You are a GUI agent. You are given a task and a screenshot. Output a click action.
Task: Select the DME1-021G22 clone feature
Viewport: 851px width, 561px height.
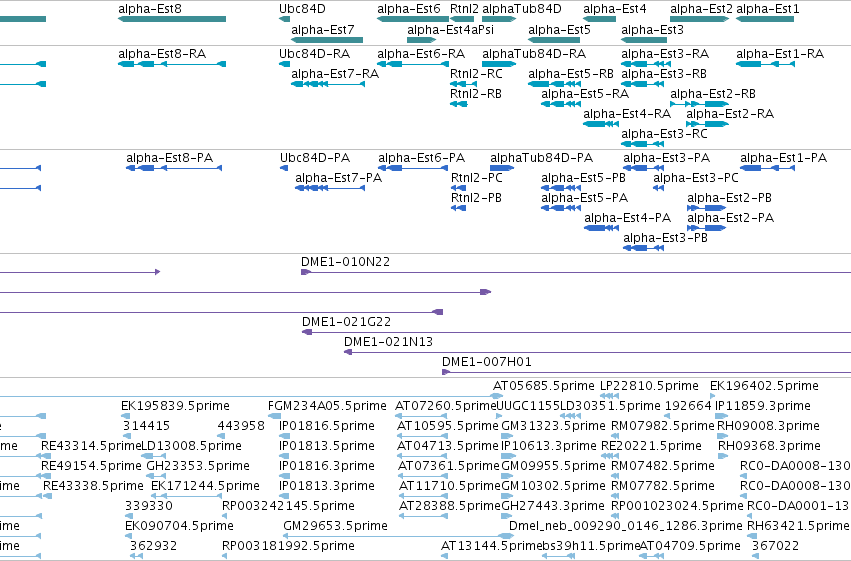coord(576,332)
